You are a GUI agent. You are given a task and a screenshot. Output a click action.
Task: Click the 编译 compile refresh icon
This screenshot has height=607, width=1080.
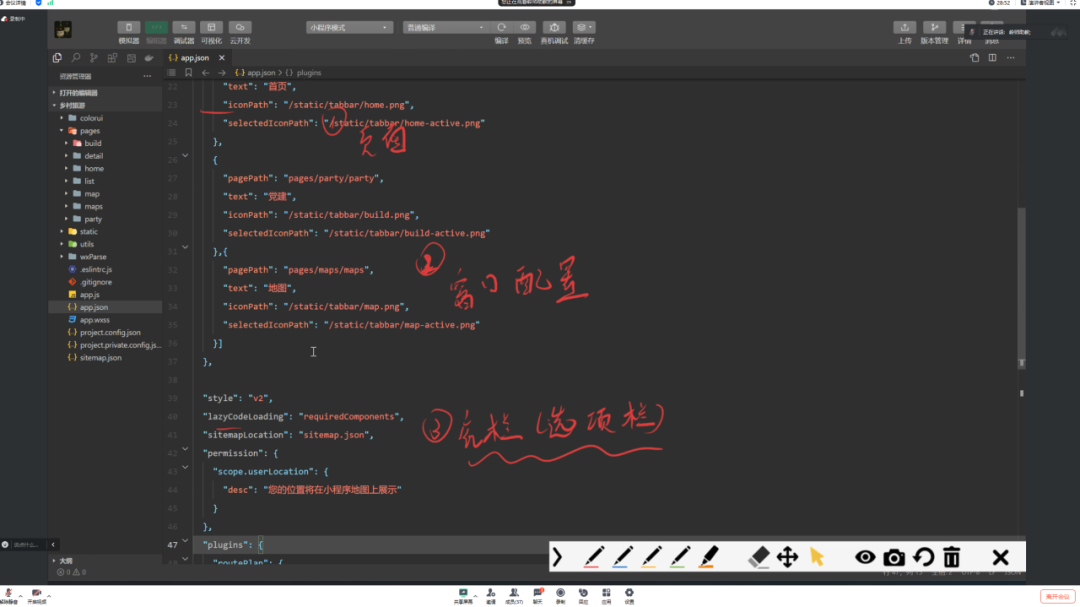click(x=501, y=28)
